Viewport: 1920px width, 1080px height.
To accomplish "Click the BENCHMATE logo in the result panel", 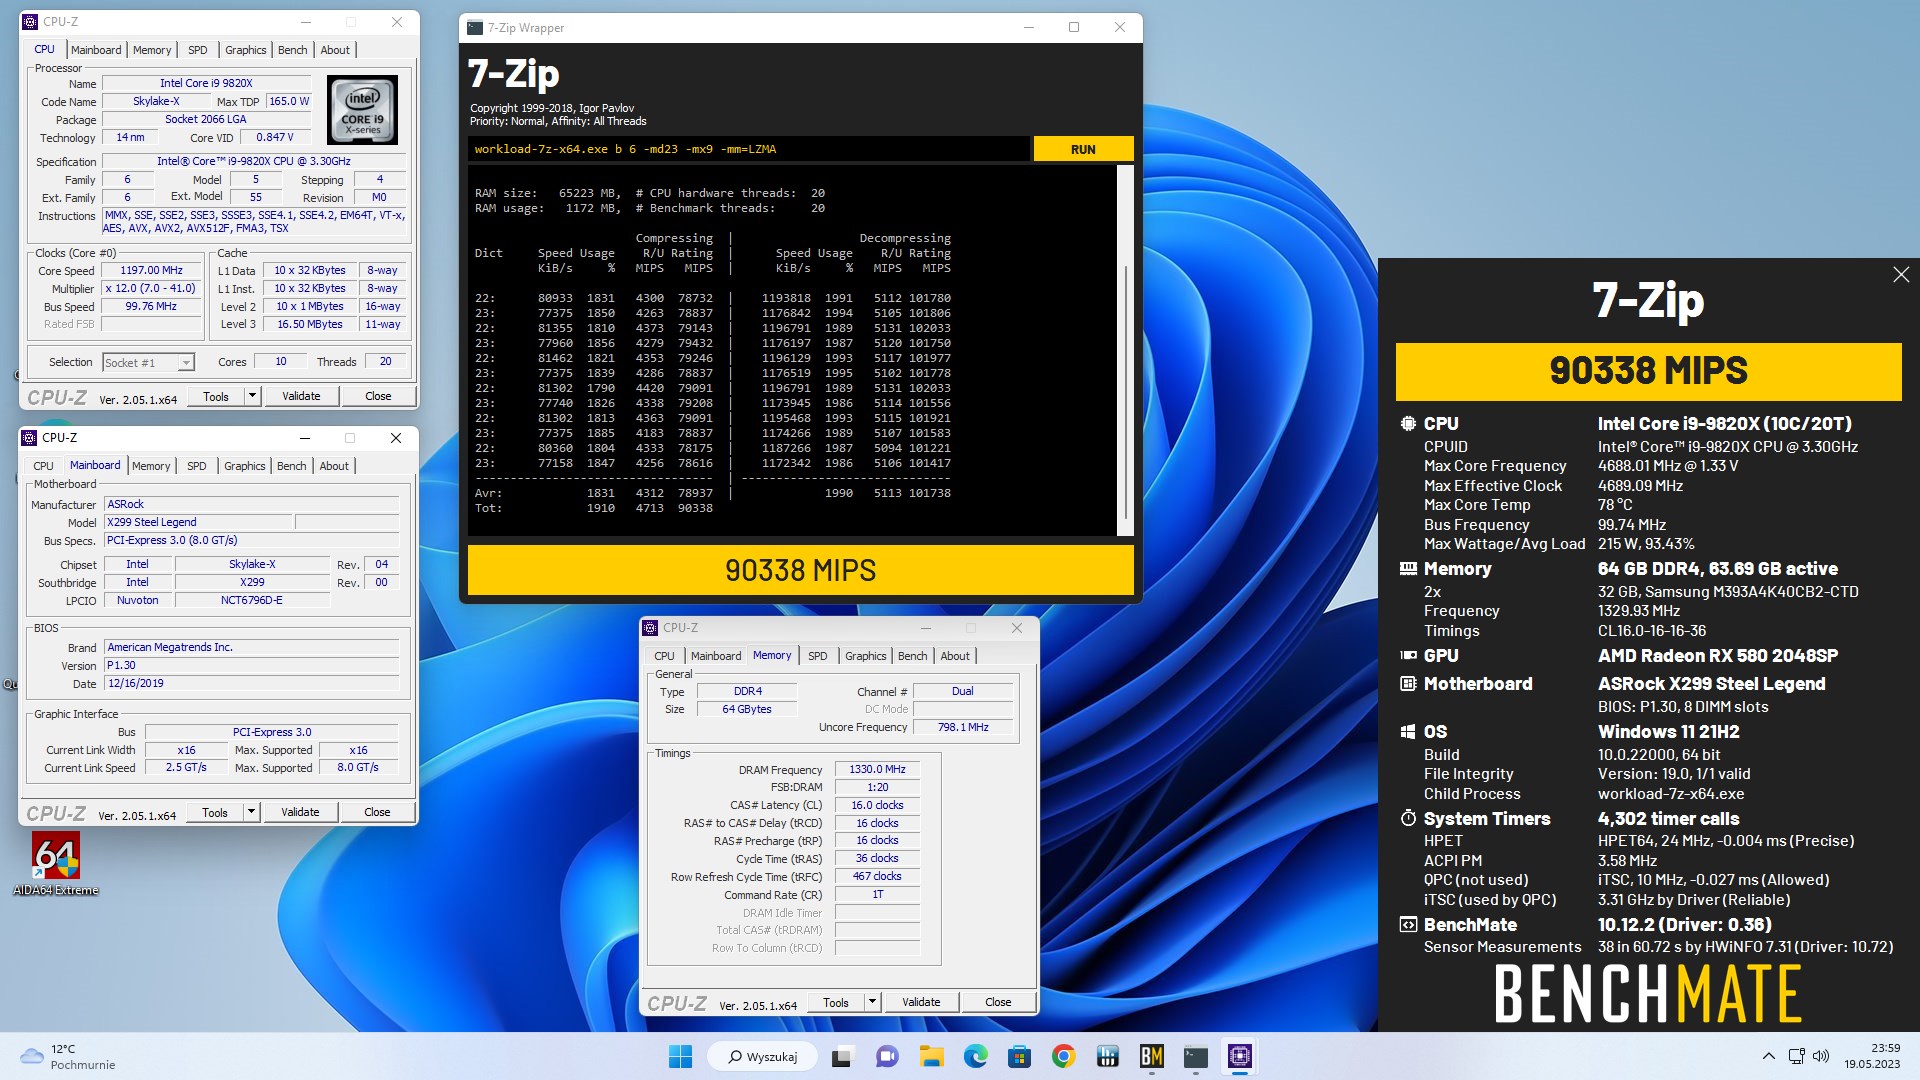I will [1648, 992].
